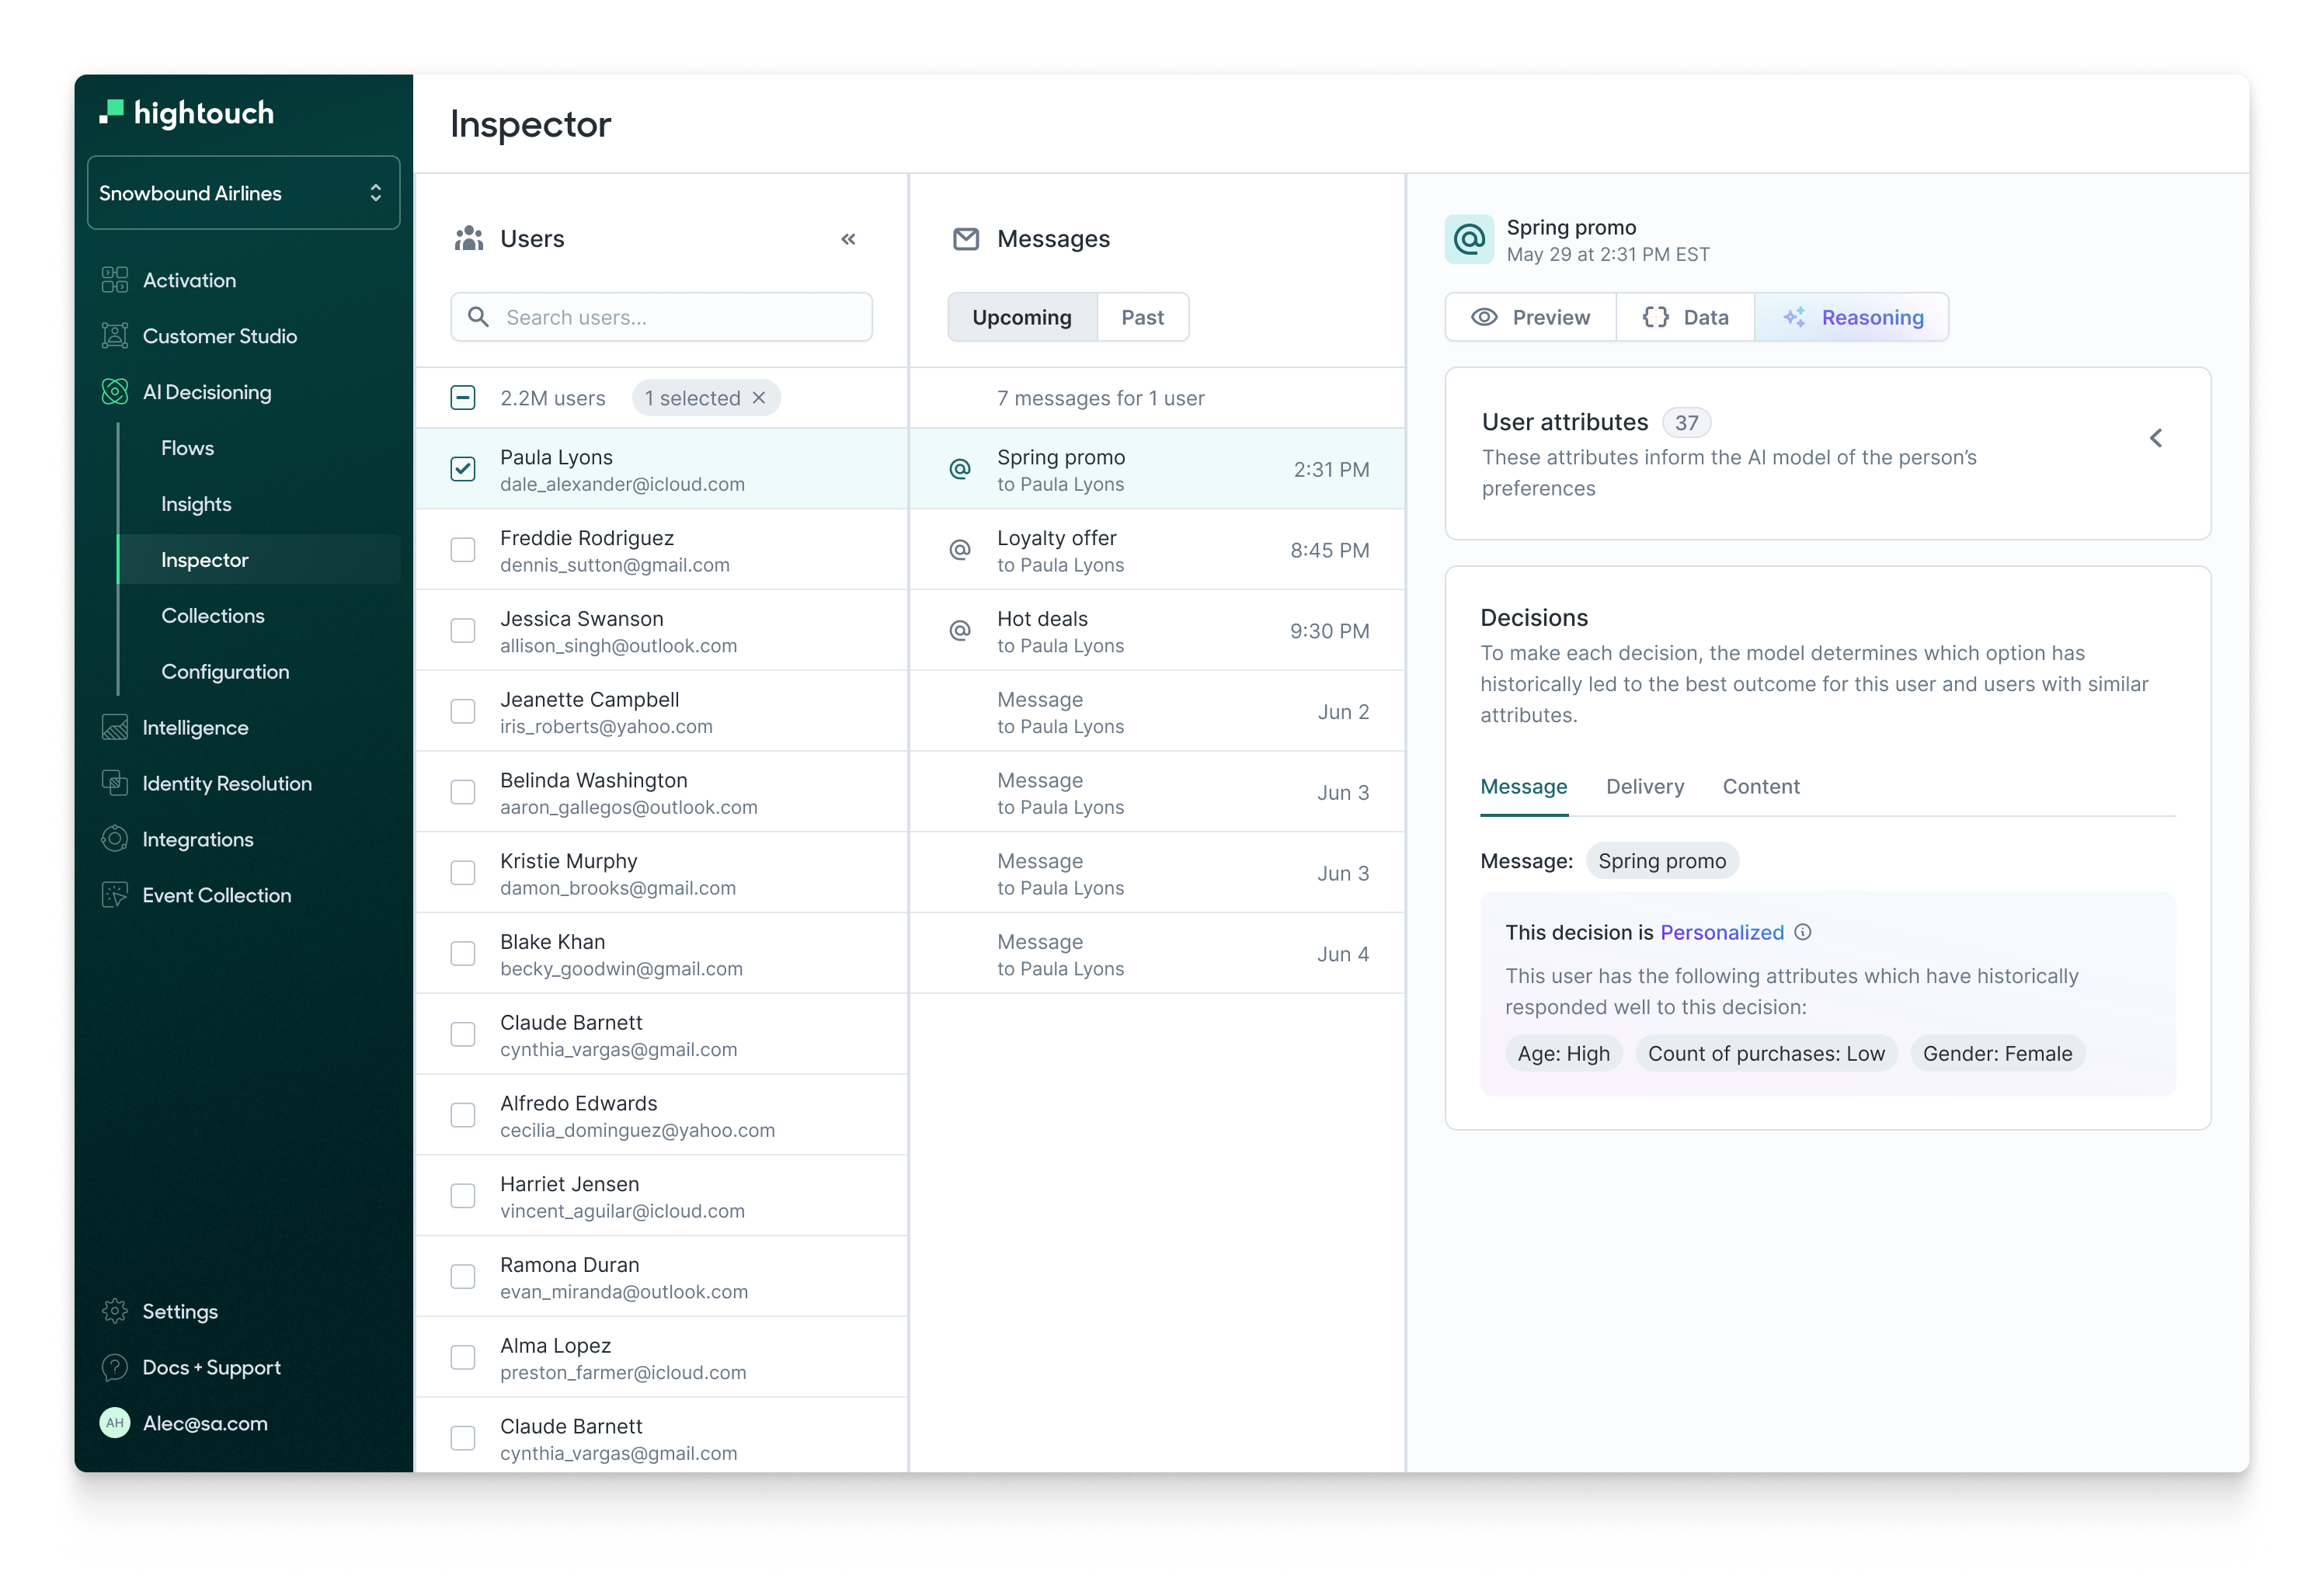
Task: Switch to the Delivery tab under Decisions
Action: point(1645,787)
